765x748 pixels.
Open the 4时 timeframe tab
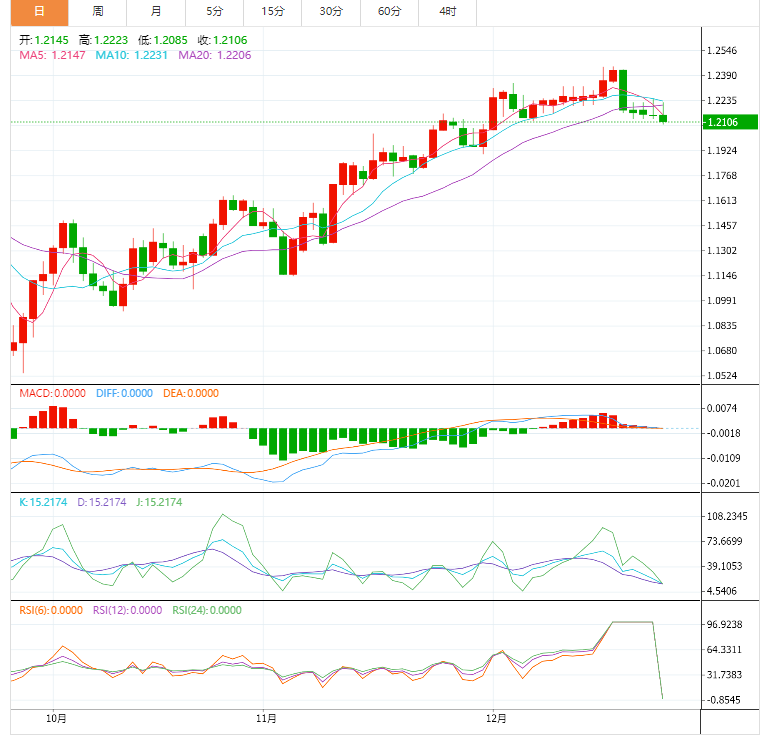click(447, 12)
